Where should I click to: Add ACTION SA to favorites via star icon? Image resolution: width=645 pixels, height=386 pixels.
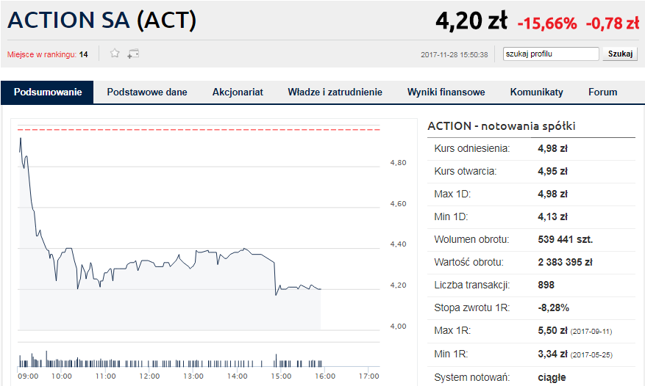[x=115, y=53]
